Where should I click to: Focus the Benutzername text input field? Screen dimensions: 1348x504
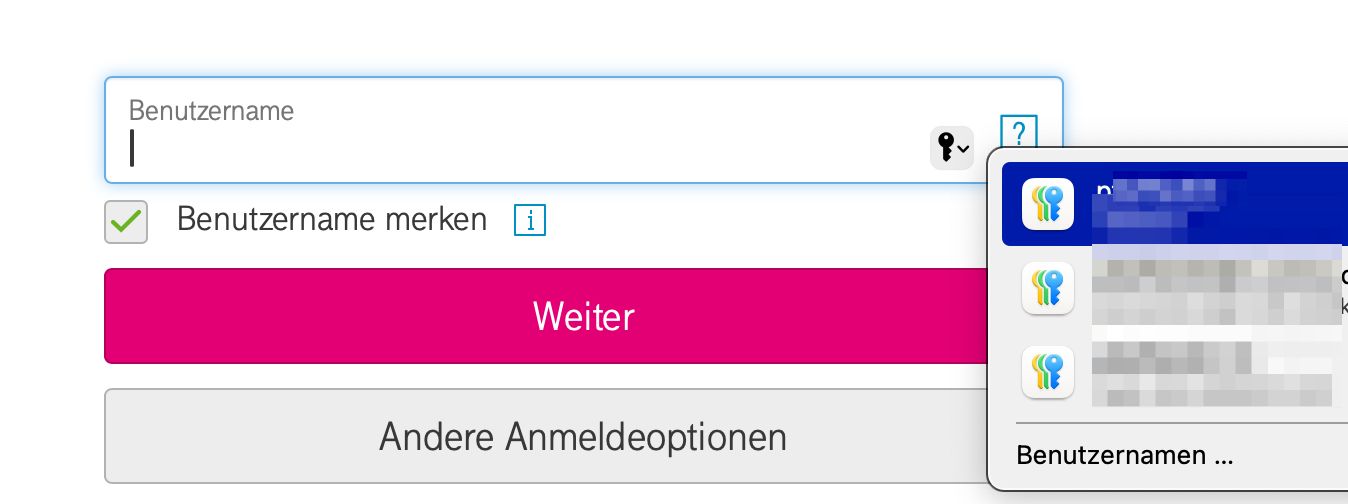(x=520, y=148)
